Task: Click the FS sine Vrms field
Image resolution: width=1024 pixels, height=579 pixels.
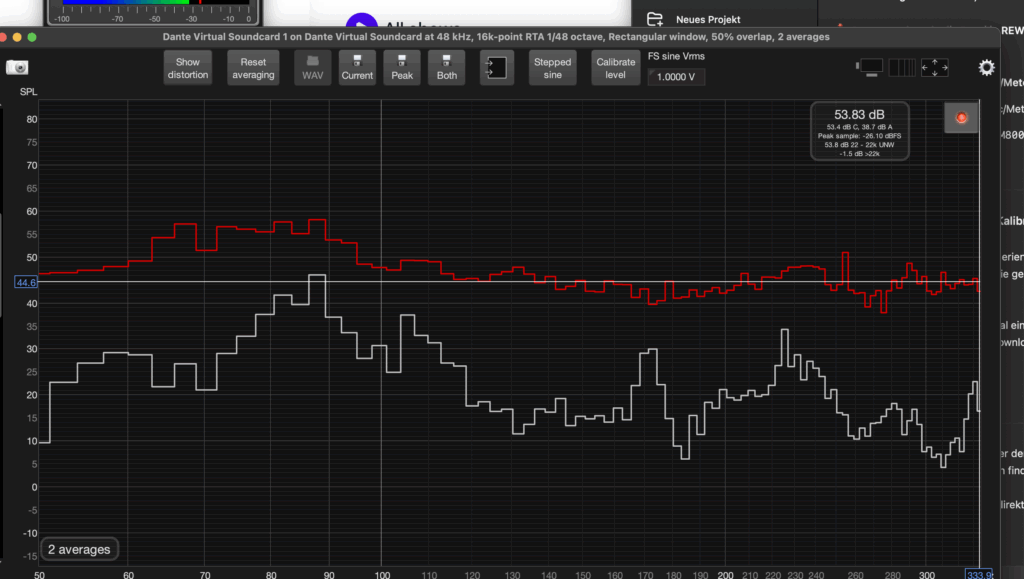Action: (x=677, y=77)
